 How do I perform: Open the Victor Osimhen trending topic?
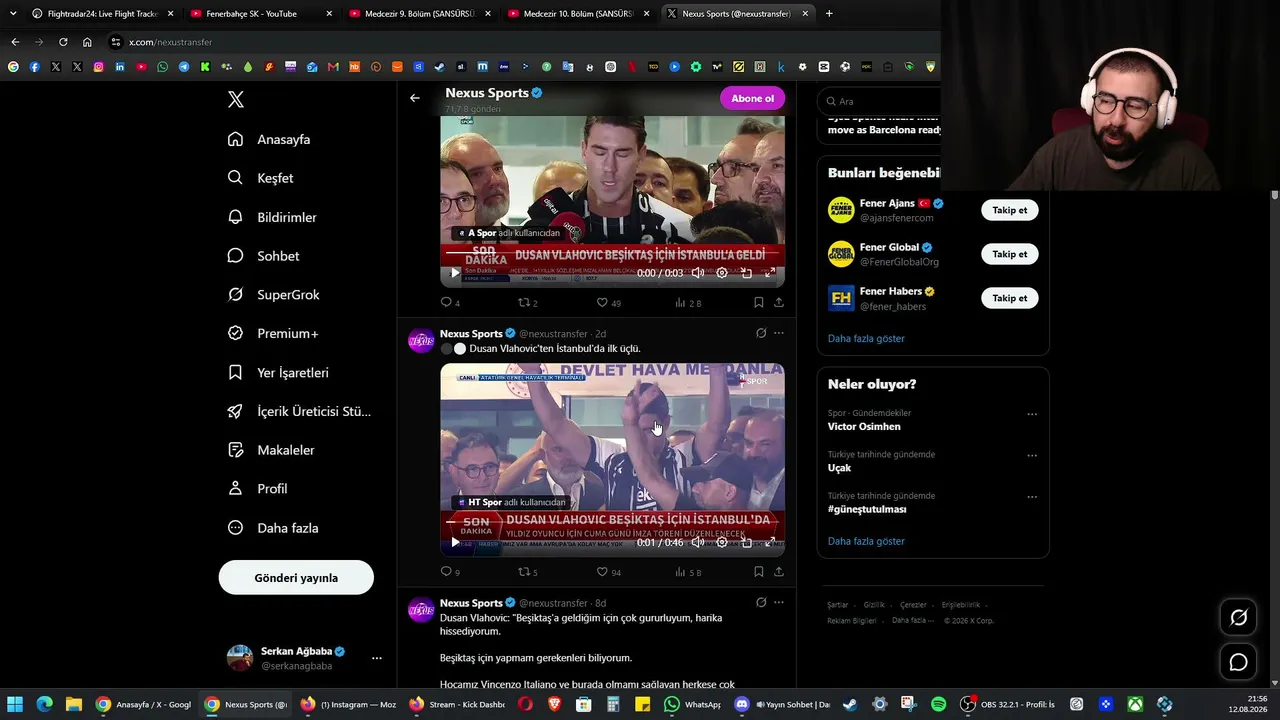click(x=864, y=426)
